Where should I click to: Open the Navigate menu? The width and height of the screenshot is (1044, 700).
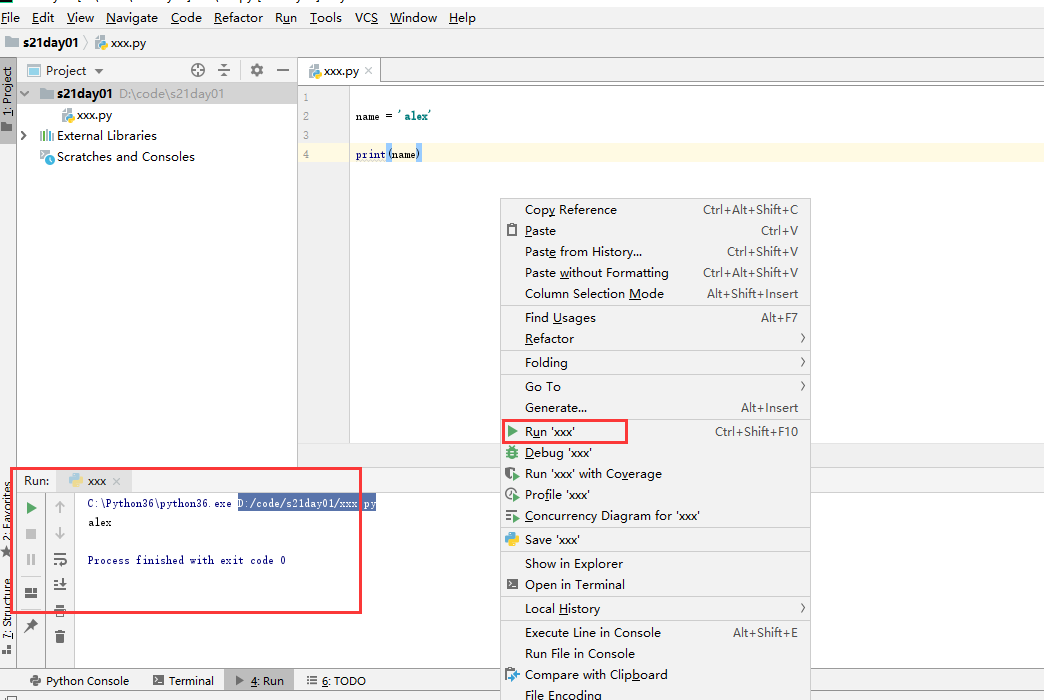click(132, 17)
